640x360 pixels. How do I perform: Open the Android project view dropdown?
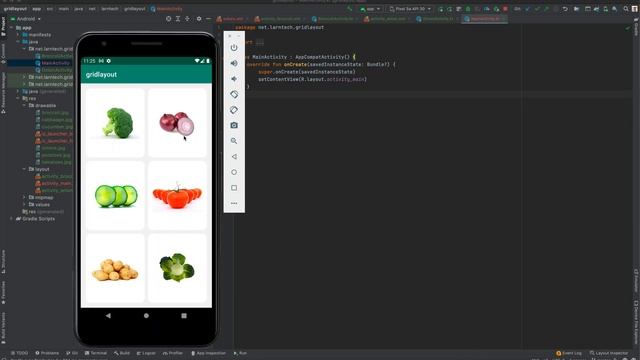(x=26, y=19)
